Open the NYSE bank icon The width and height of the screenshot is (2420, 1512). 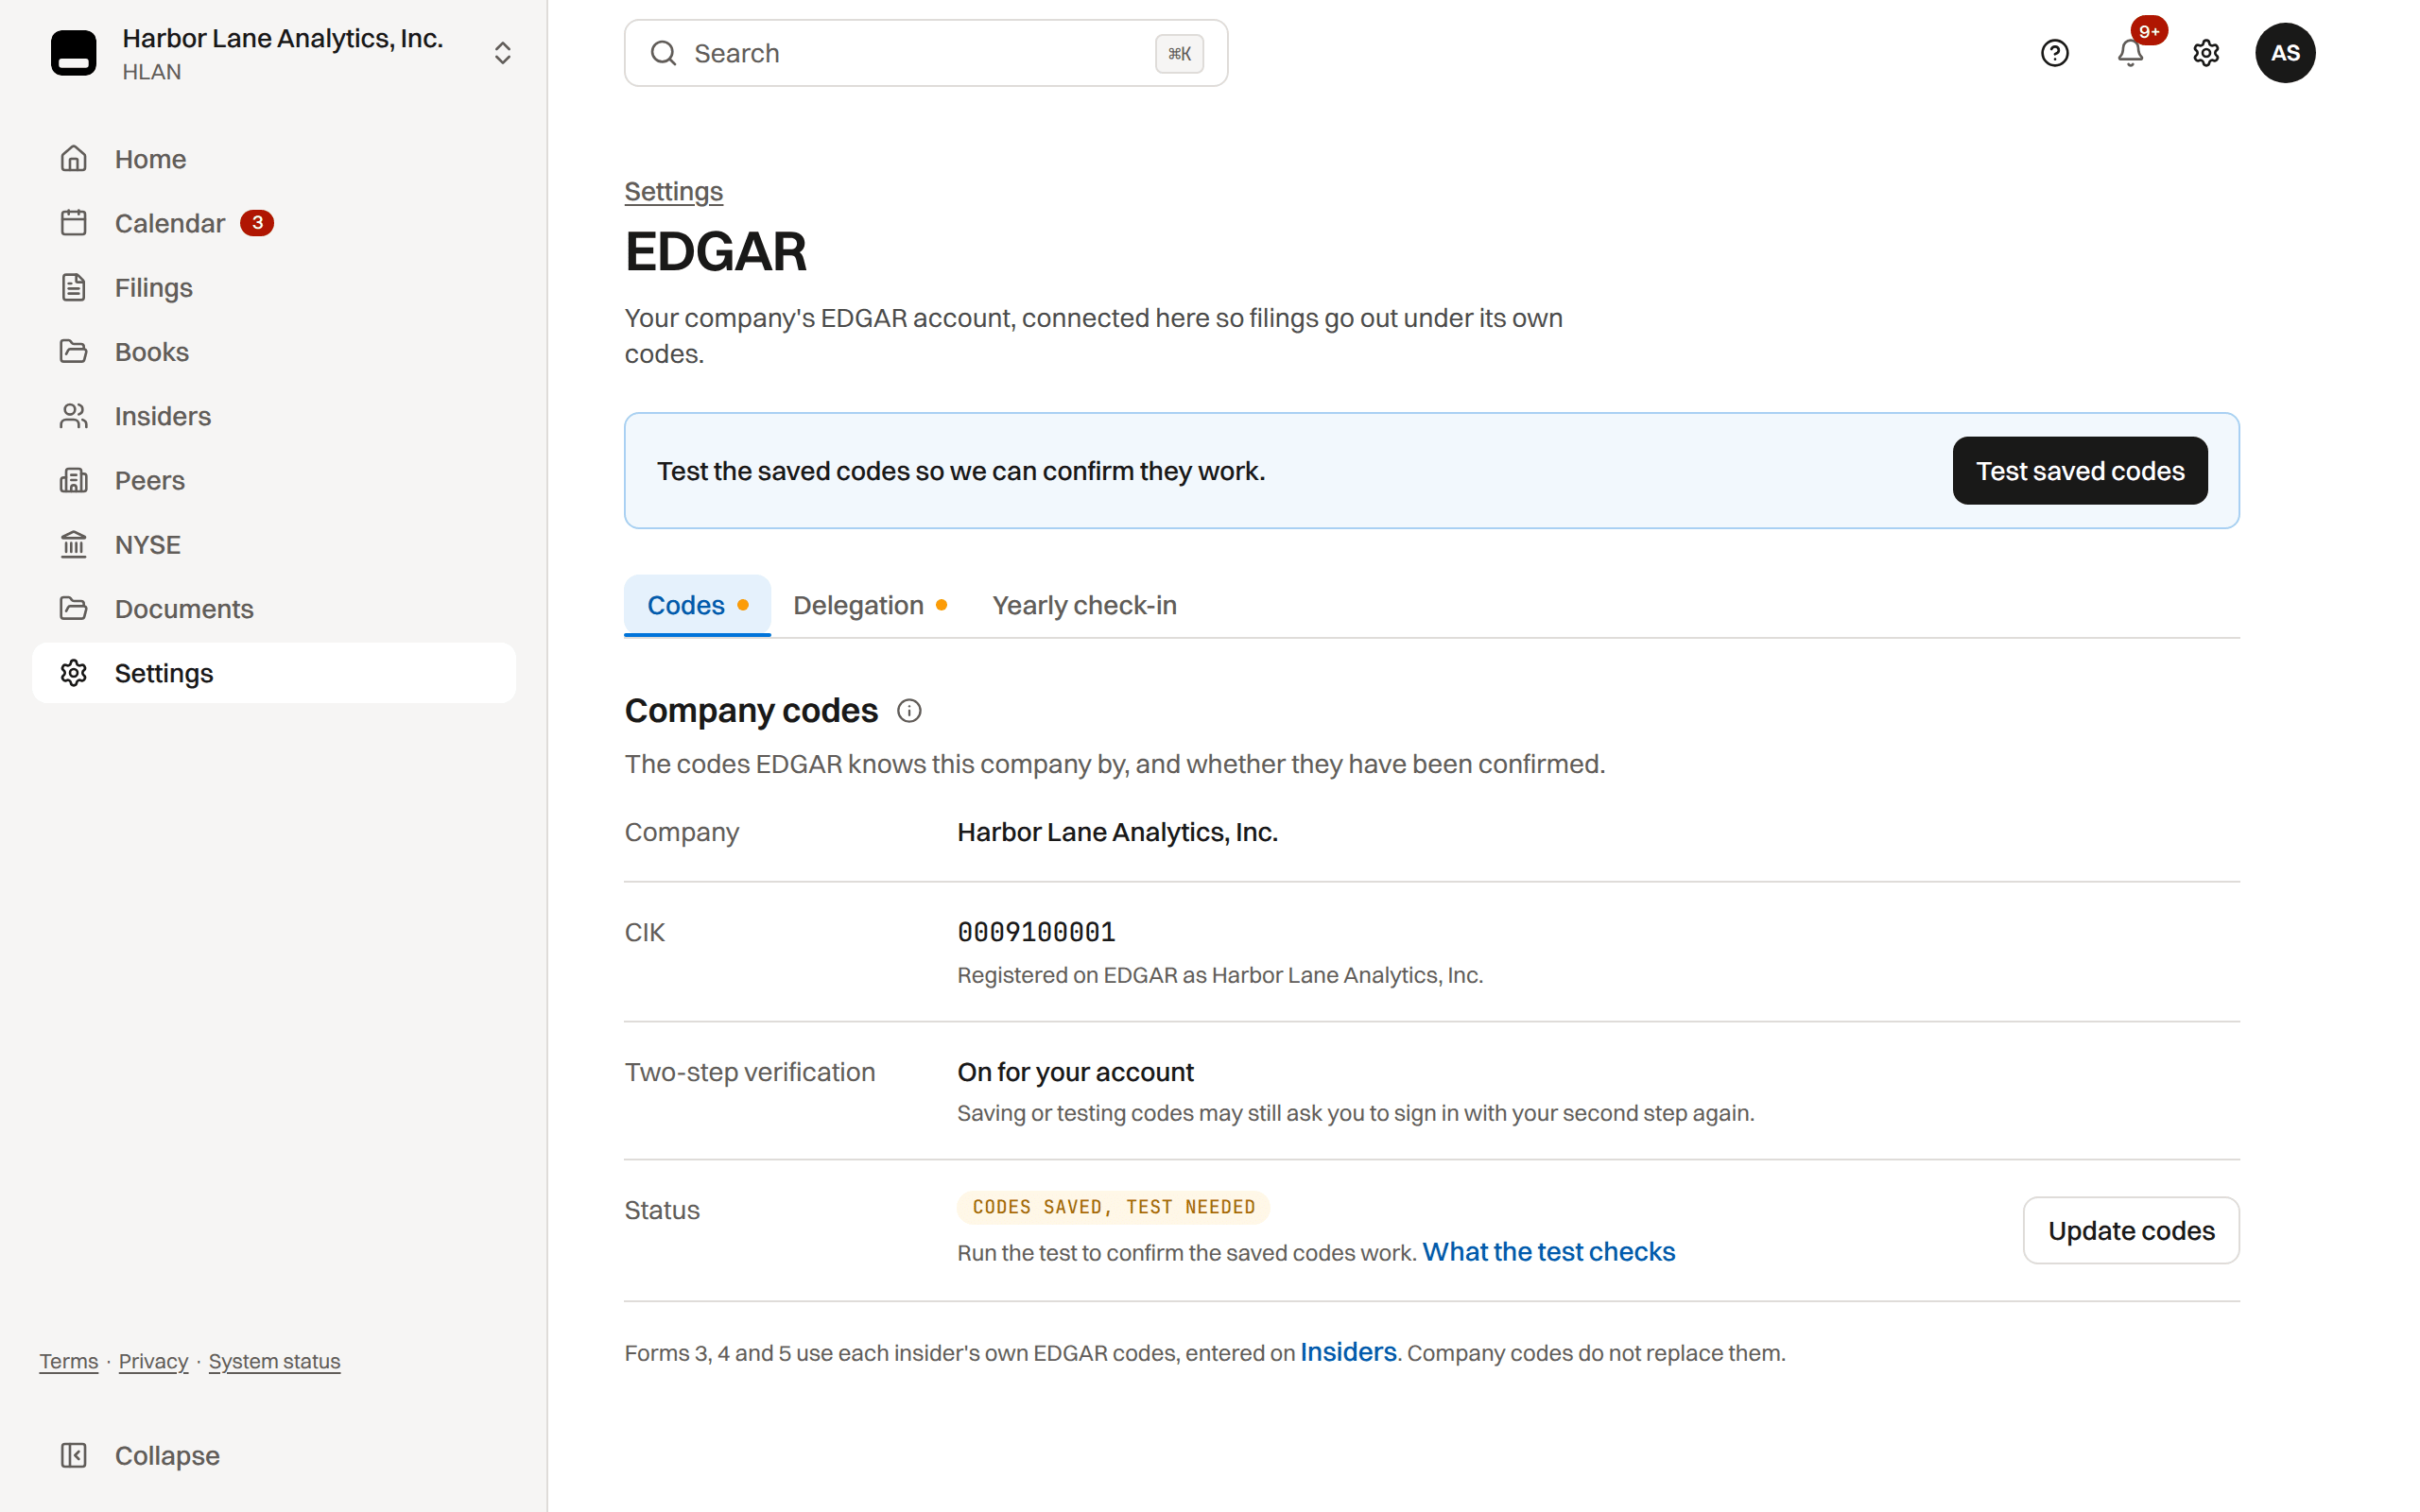(73, 544)
